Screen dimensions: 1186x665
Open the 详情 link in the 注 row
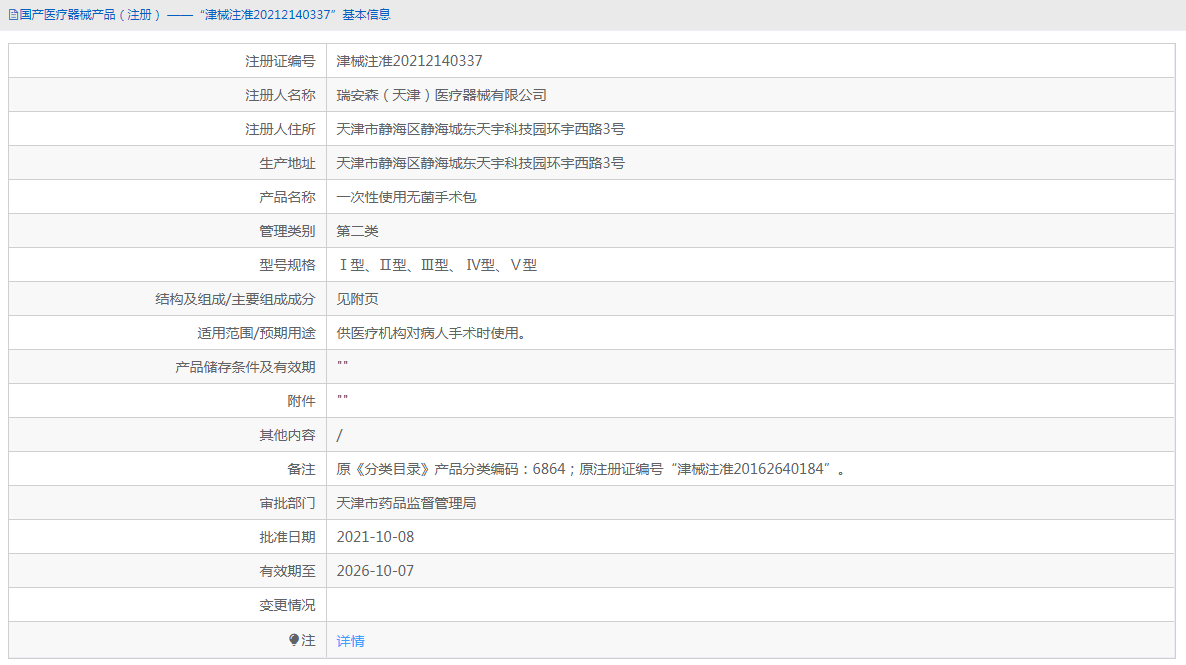tap(349, 639)
